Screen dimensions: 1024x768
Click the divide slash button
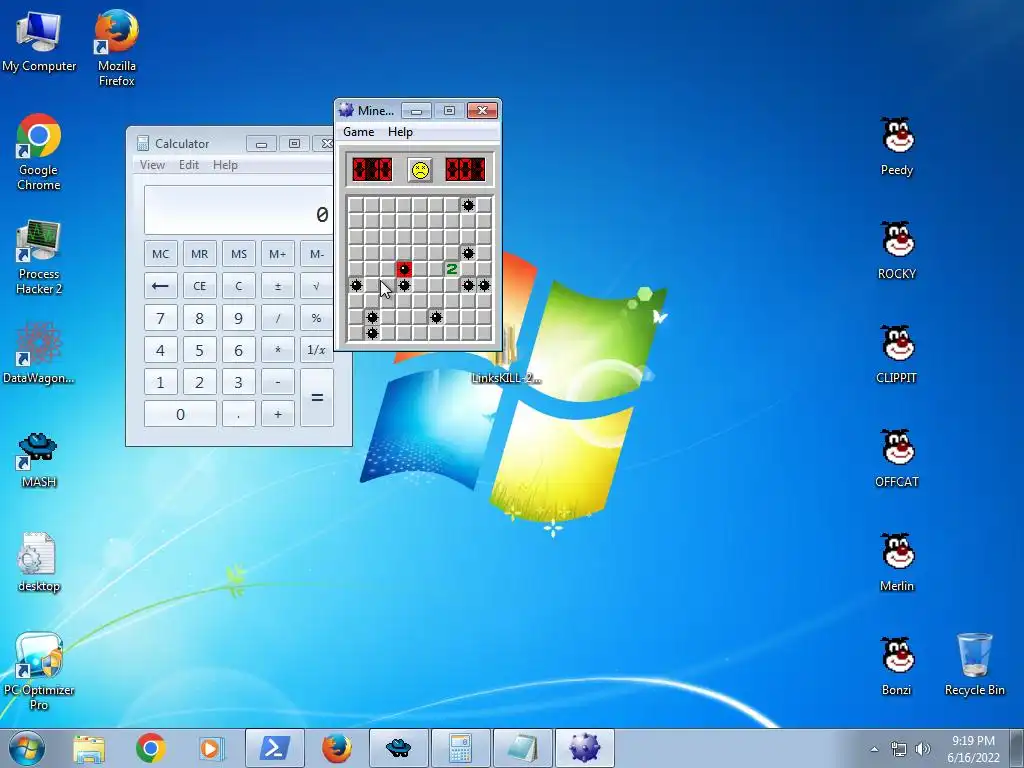(x=278, y=318)
